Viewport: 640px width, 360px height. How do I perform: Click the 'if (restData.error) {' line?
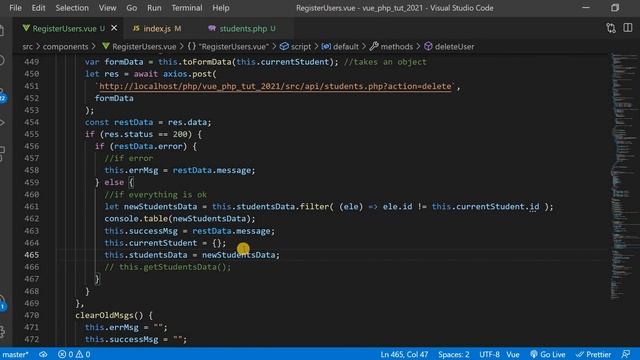146,147
